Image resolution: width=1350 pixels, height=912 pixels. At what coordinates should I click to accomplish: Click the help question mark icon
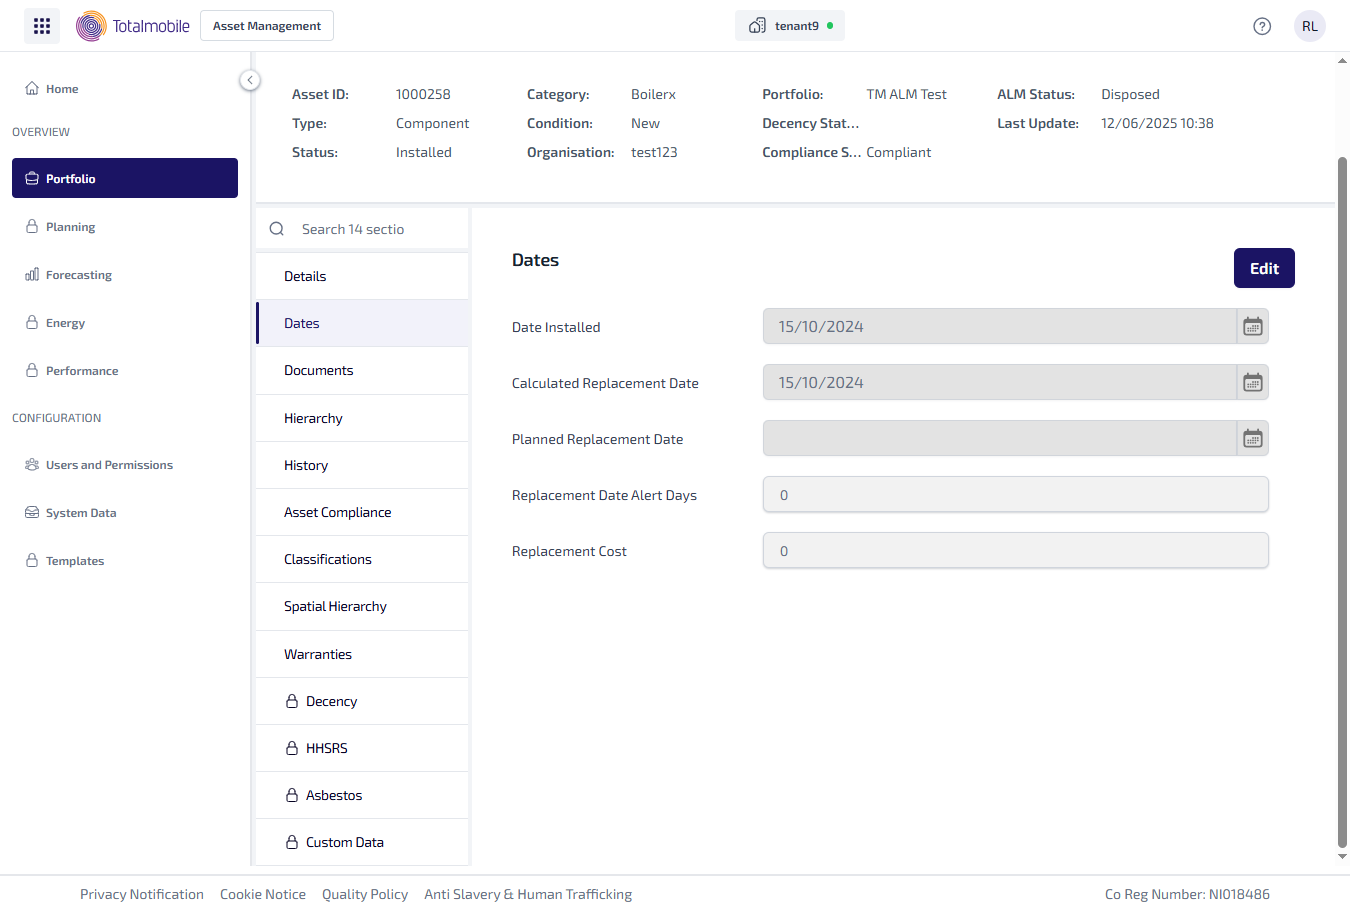coord(1262,26)
